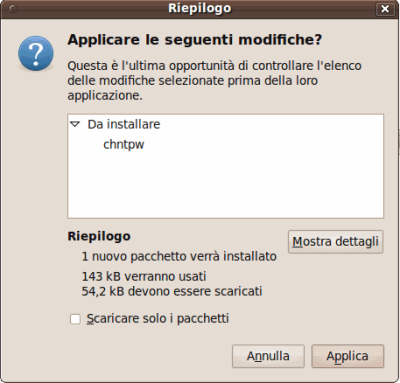Click the Riepilogo title bar text
The height and width of the screenshot is (383, 400).
point(199,8)
